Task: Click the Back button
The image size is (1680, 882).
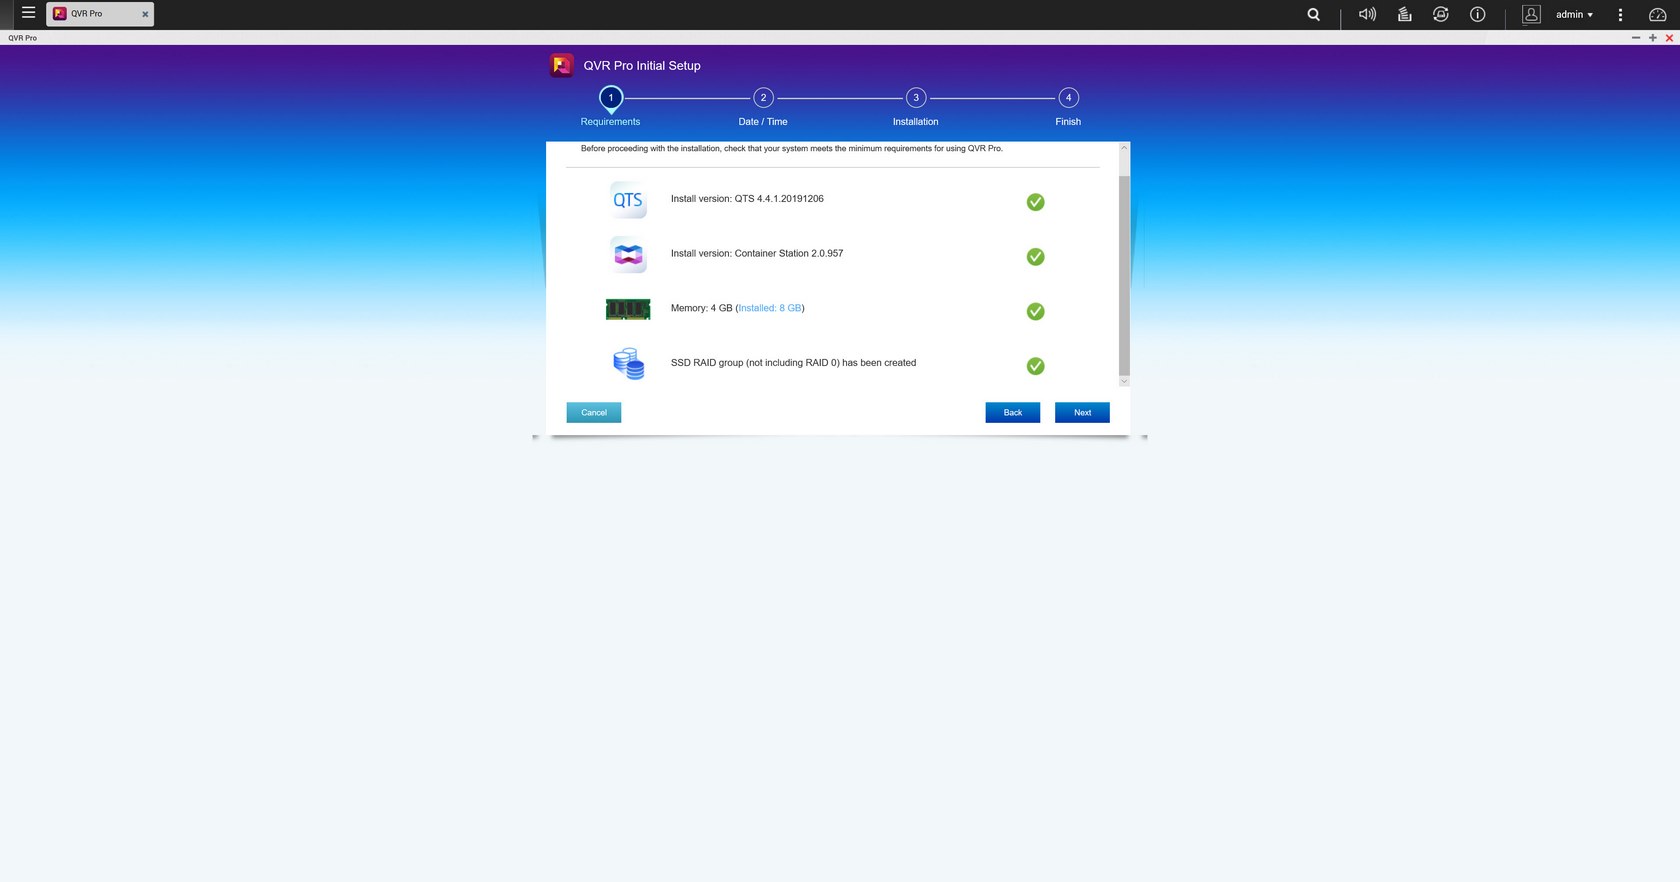Action: [1012, 412]
